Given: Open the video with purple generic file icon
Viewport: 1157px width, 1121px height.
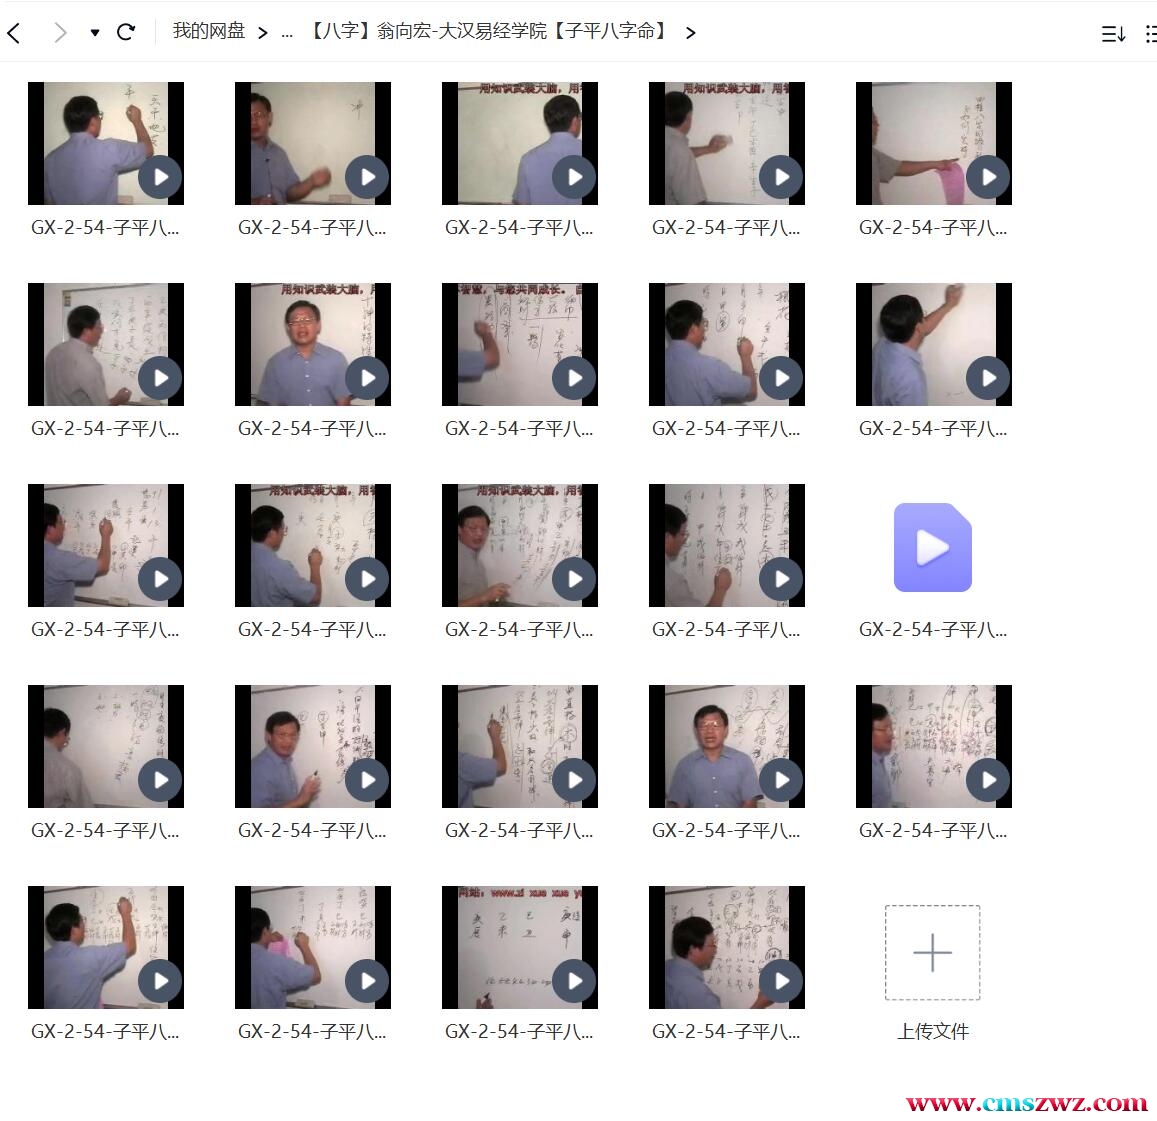Looking at the screenshot, I should [x=932, y=548].
